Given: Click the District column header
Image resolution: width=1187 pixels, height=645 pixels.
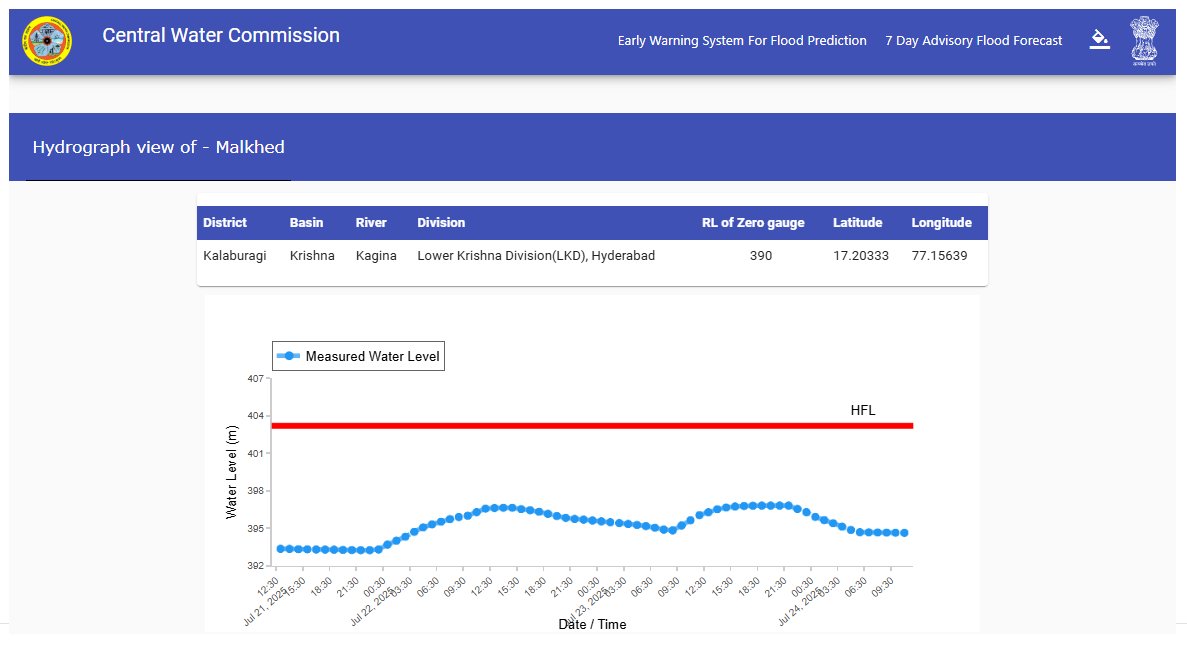Looking at the screenshot, I should point(225,223).
